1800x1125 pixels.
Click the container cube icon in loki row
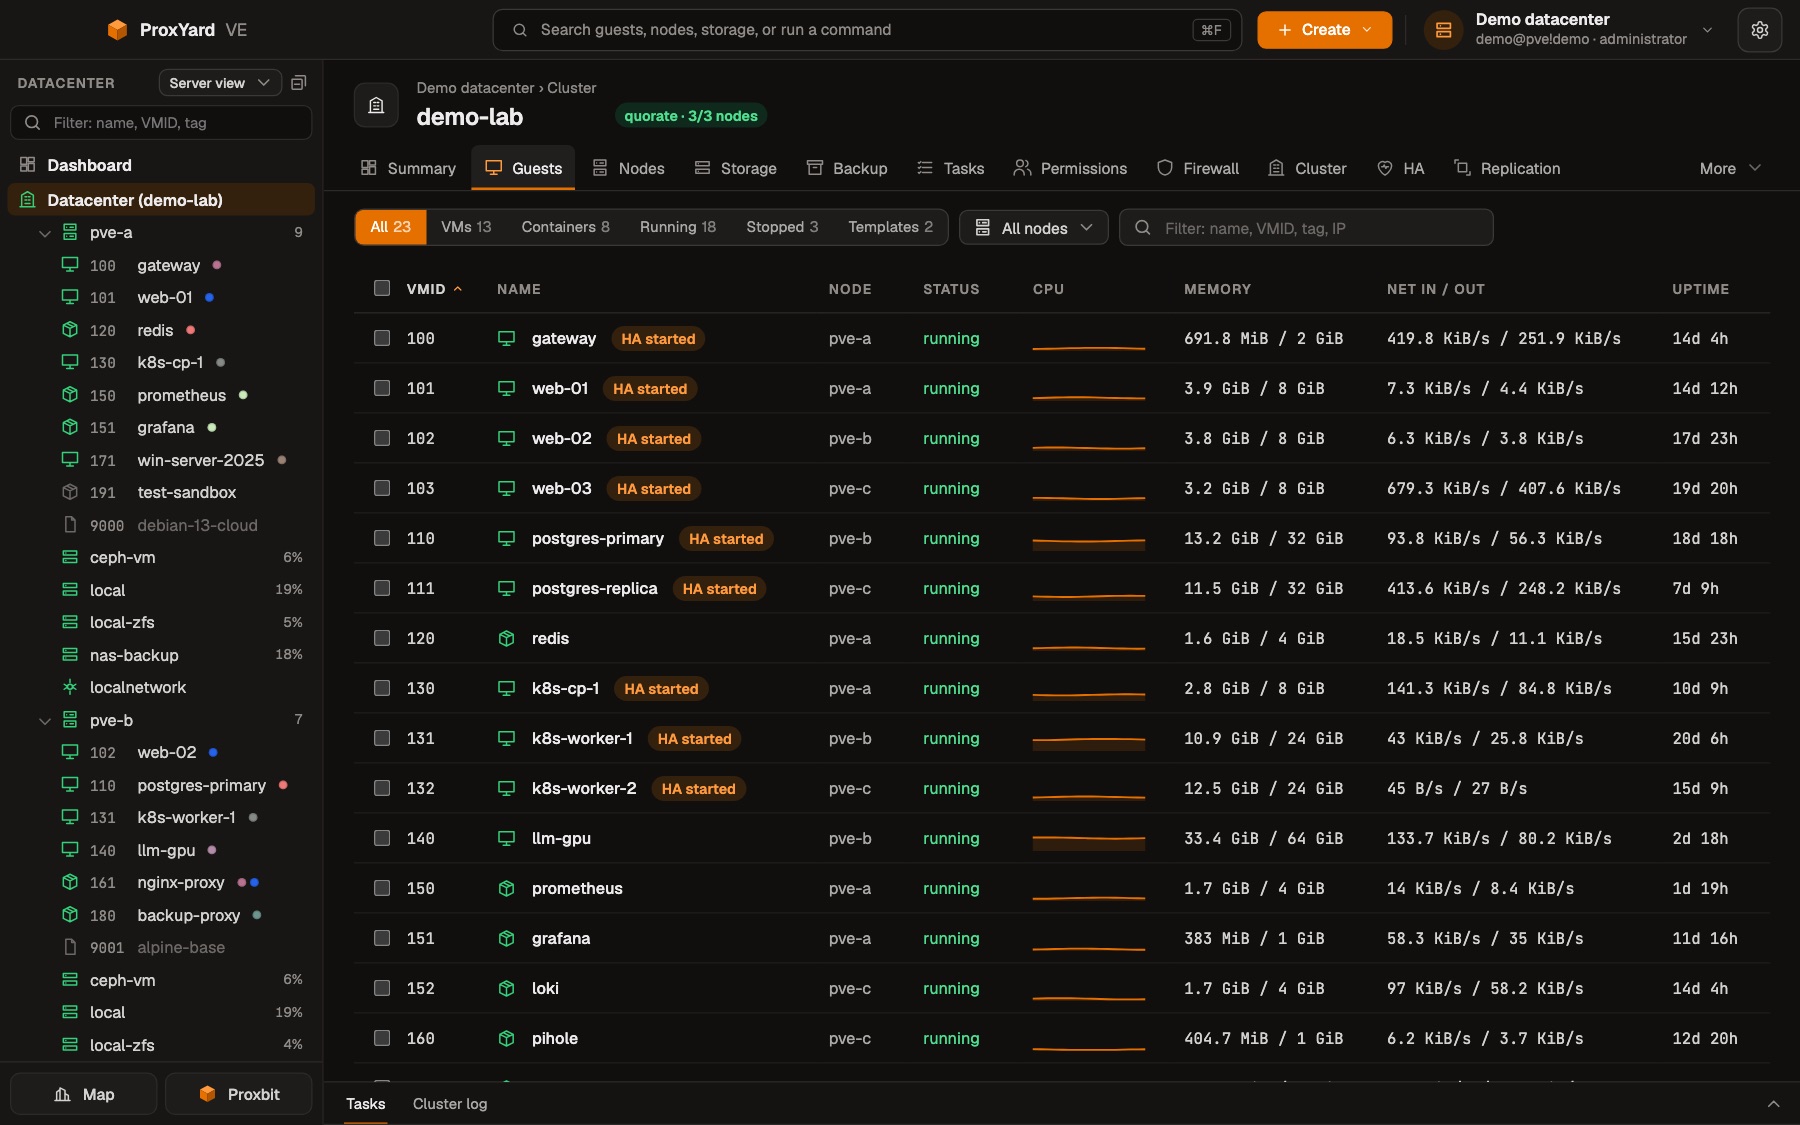click(x=507, y=989)
